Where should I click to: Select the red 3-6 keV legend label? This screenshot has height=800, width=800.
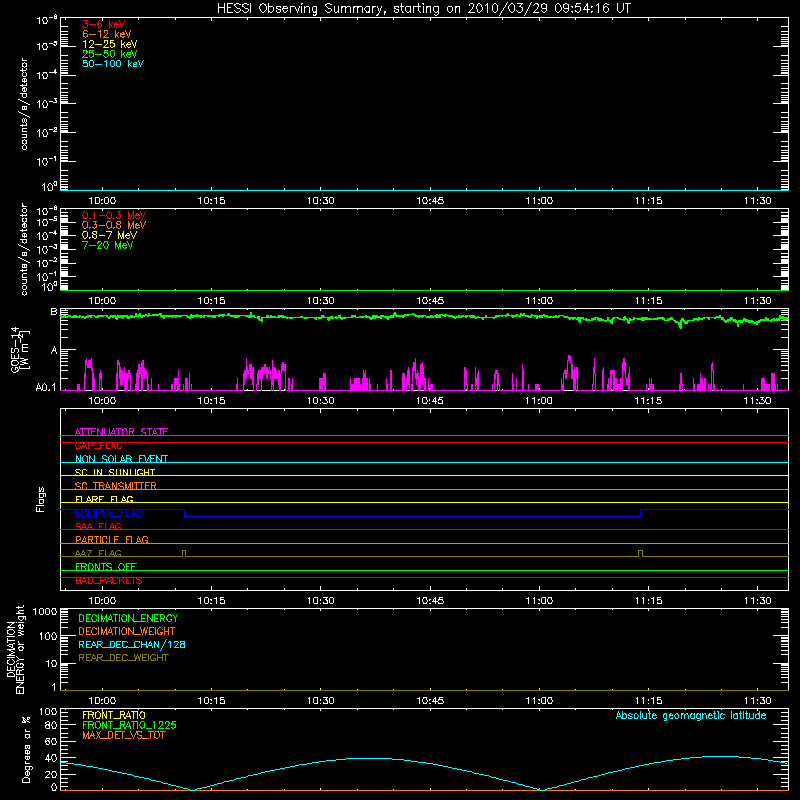(x=103, y=24)
